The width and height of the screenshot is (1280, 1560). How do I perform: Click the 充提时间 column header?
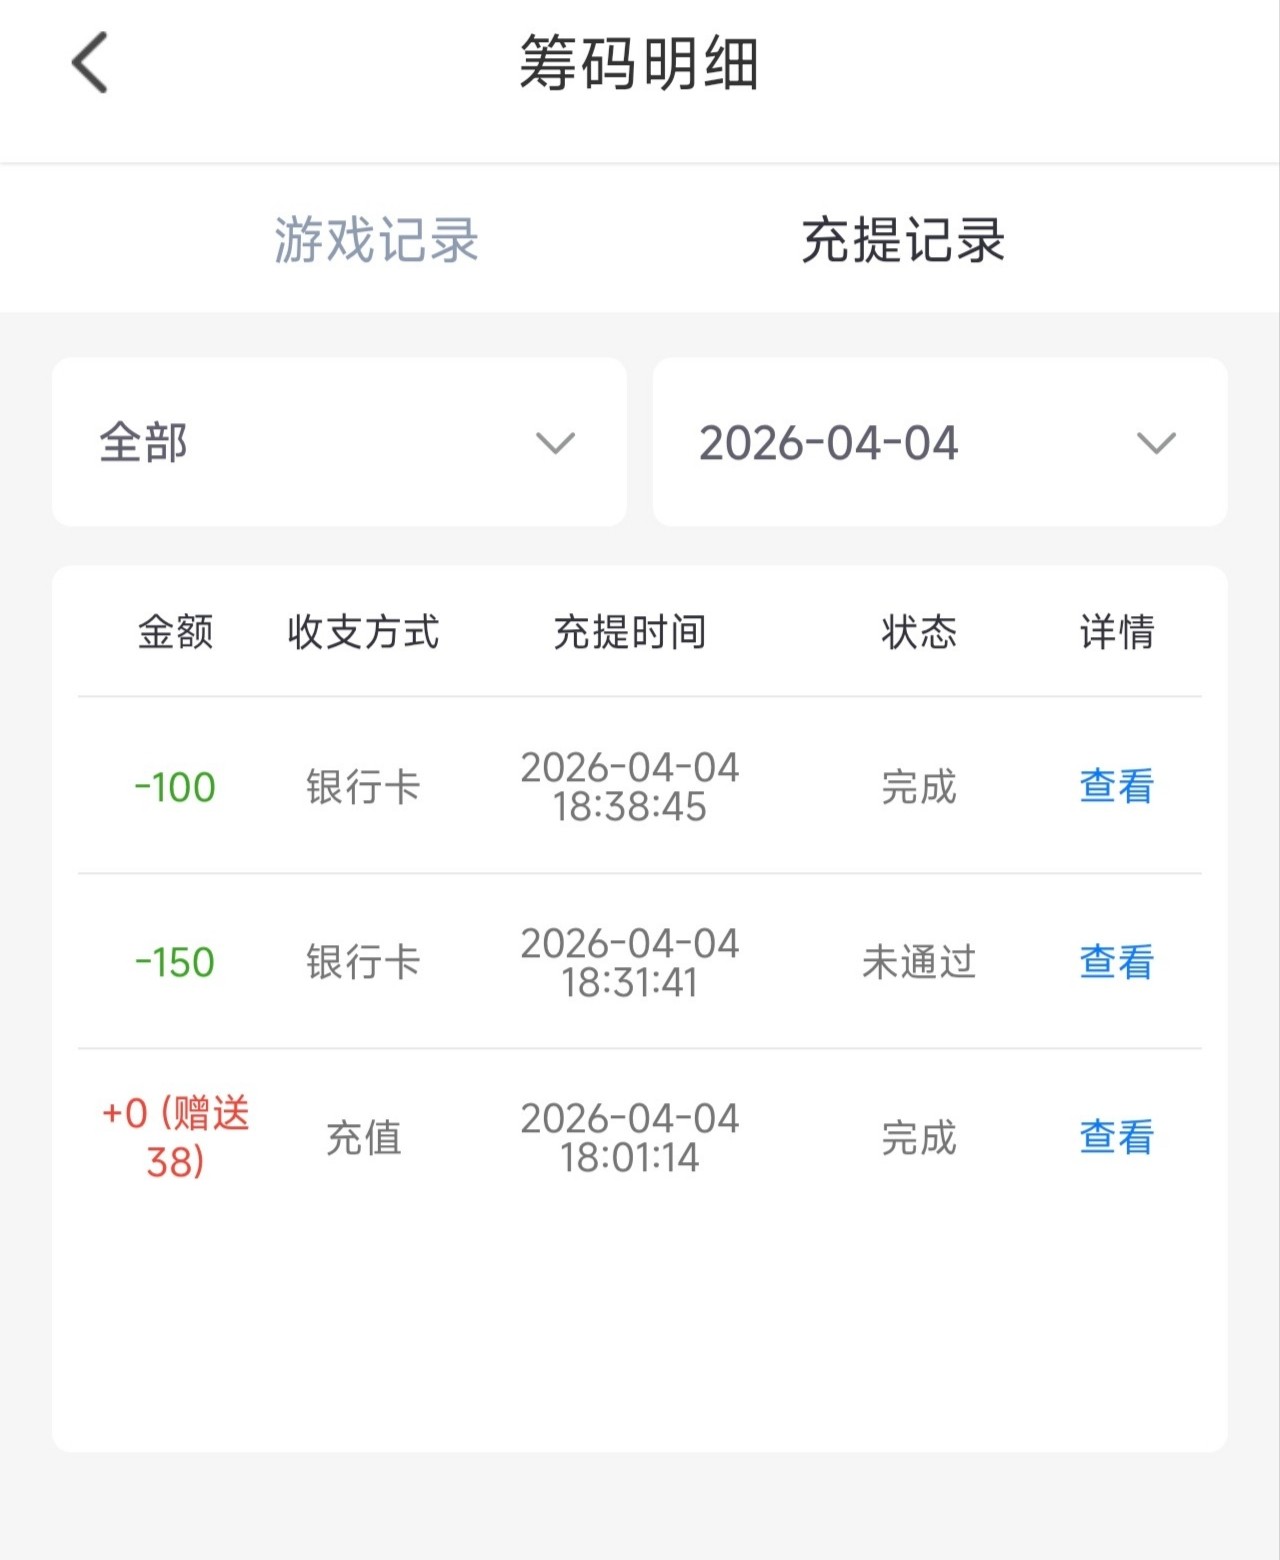point(630,632)
